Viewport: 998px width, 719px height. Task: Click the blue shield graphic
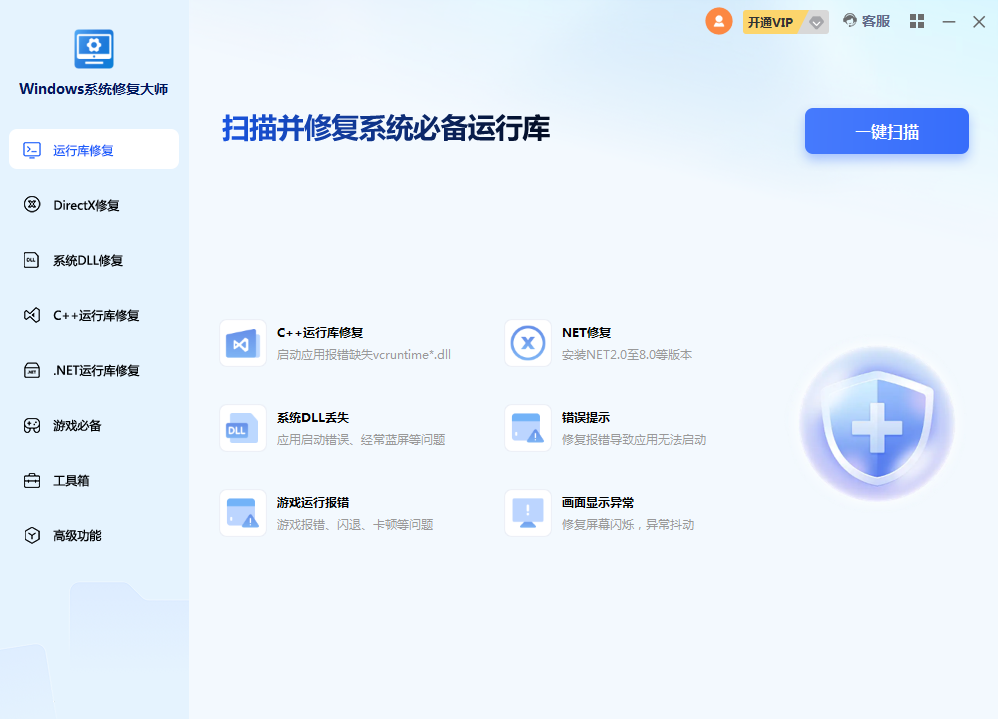[877, 425]
